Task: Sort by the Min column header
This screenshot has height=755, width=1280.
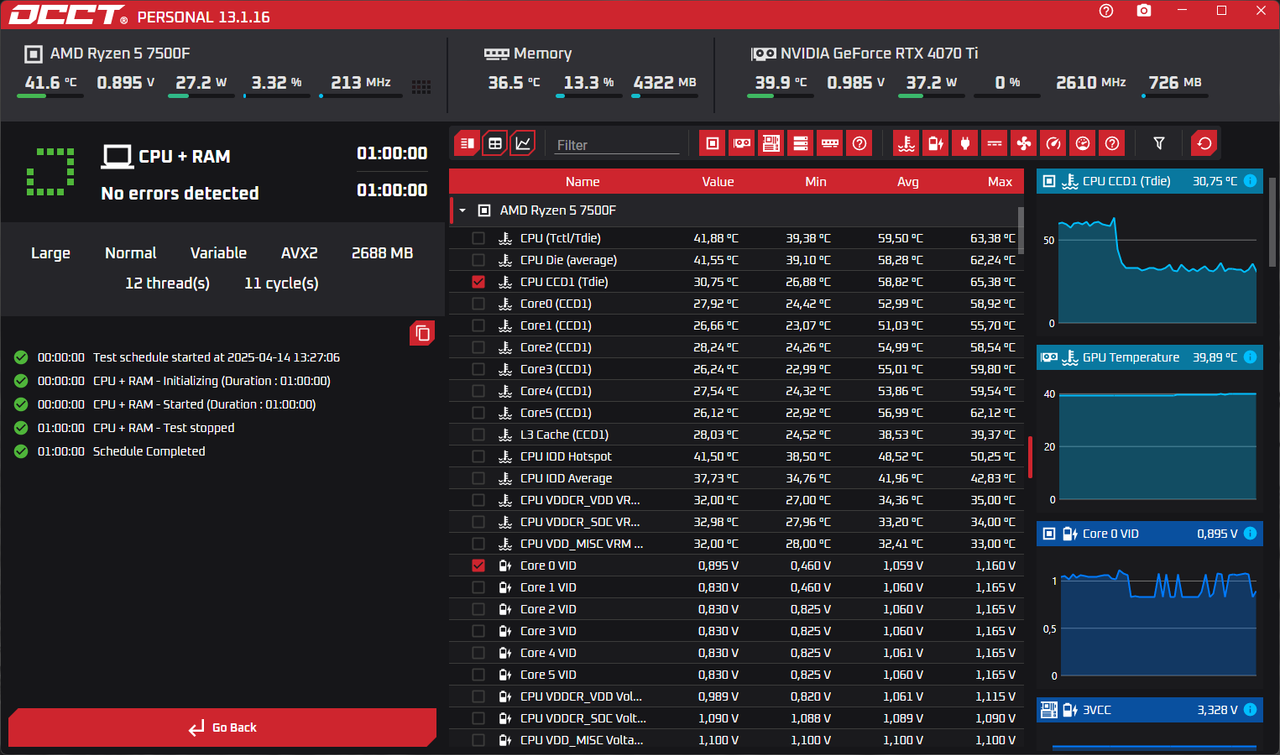Action: (x=816, y=181)
